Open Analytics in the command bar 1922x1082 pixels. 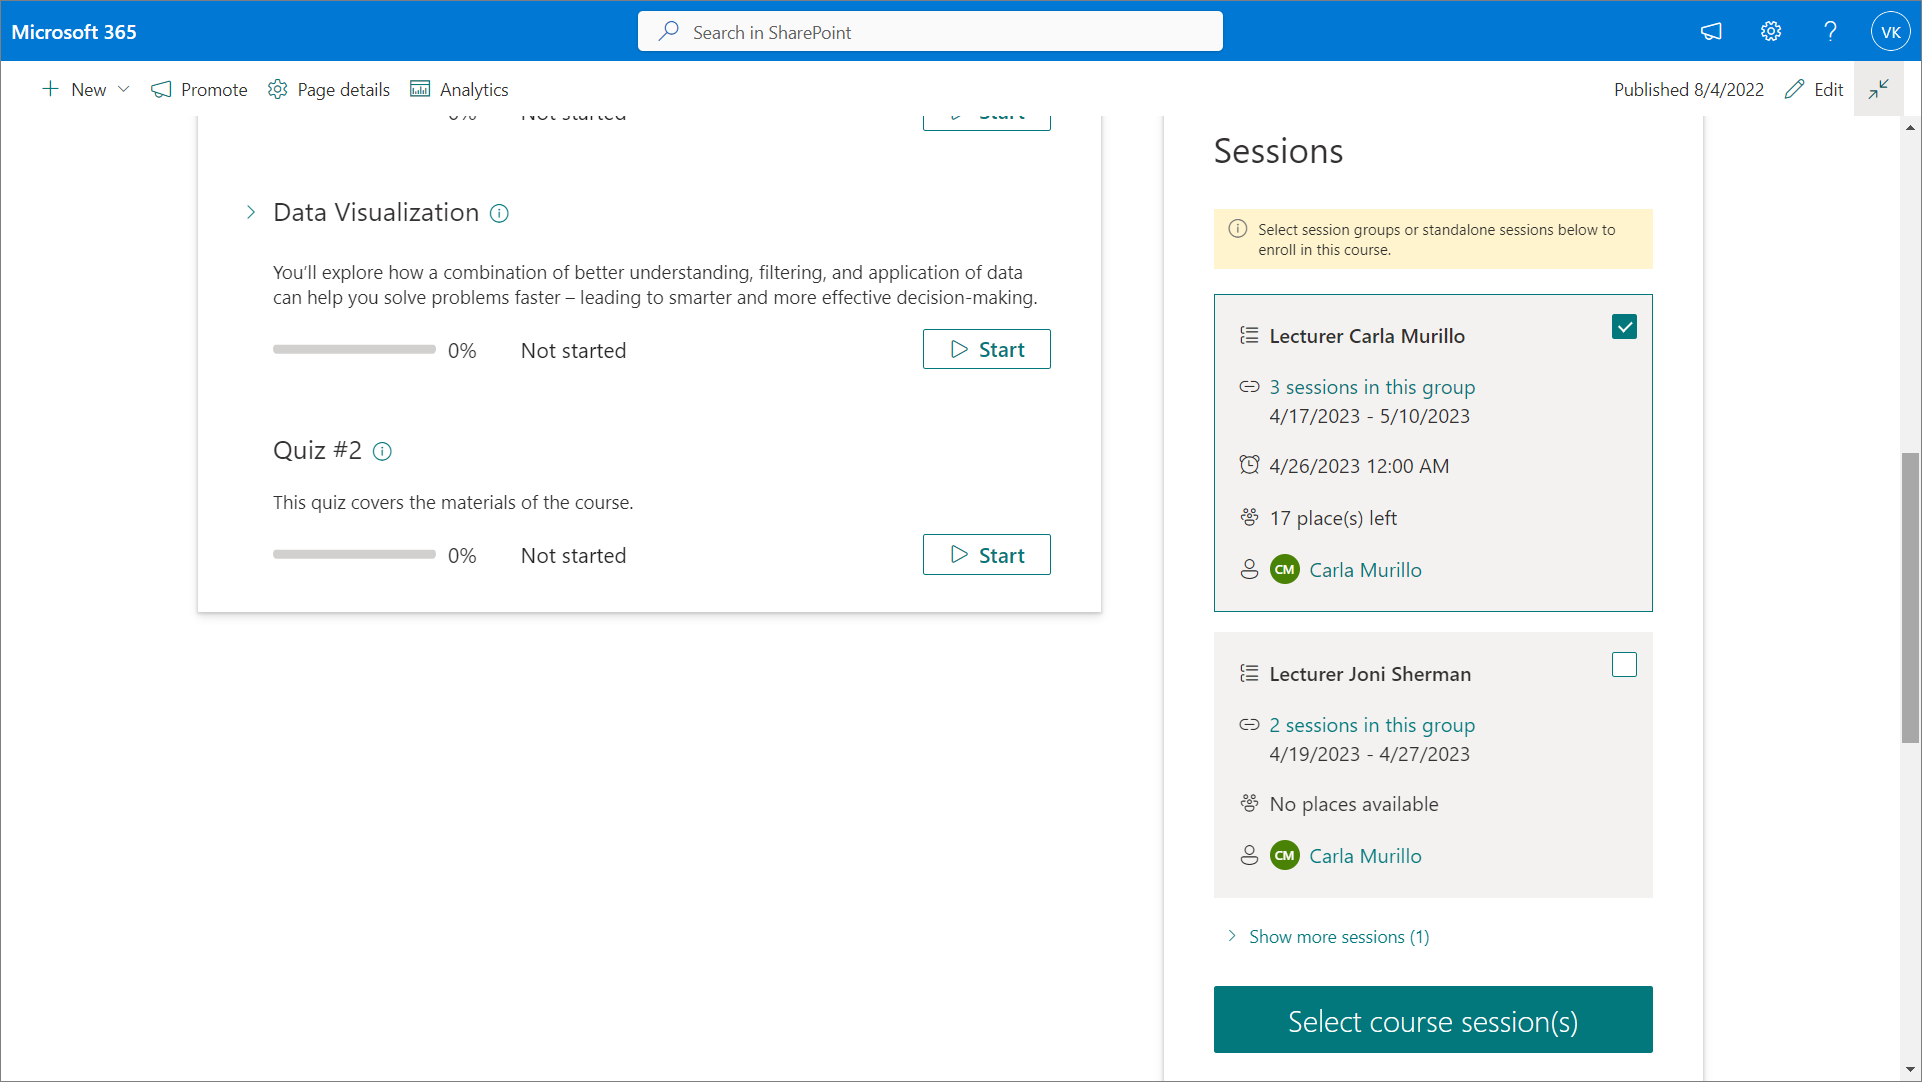click(459, 89)
